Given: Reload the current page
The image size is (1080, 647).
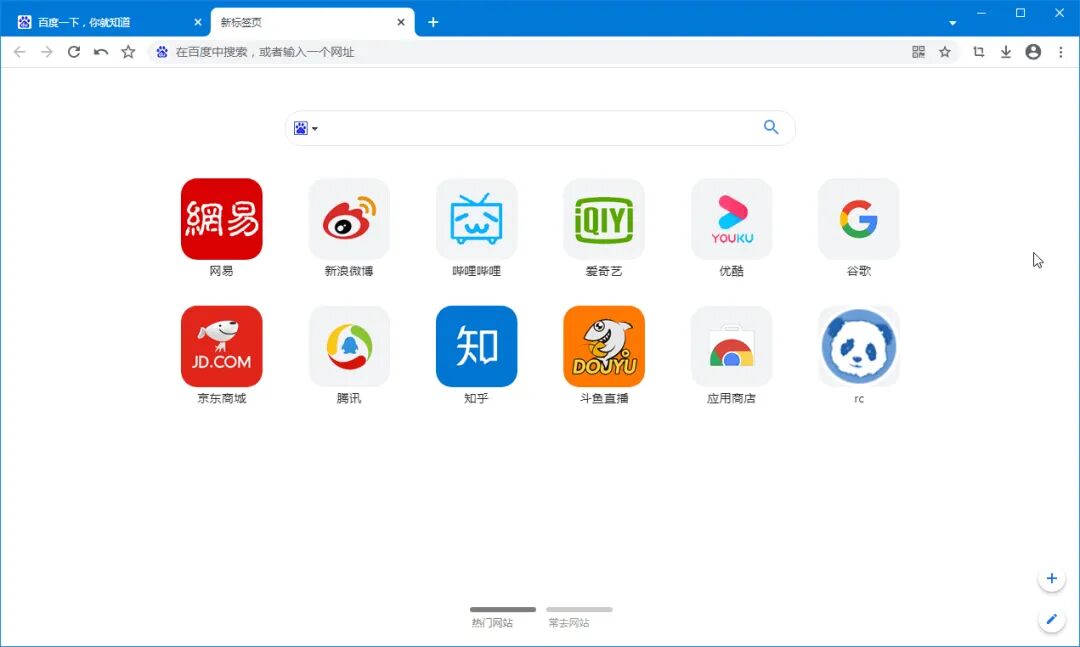Looking at the screenshot, I should pyautogui.click(x=74, y=52).
